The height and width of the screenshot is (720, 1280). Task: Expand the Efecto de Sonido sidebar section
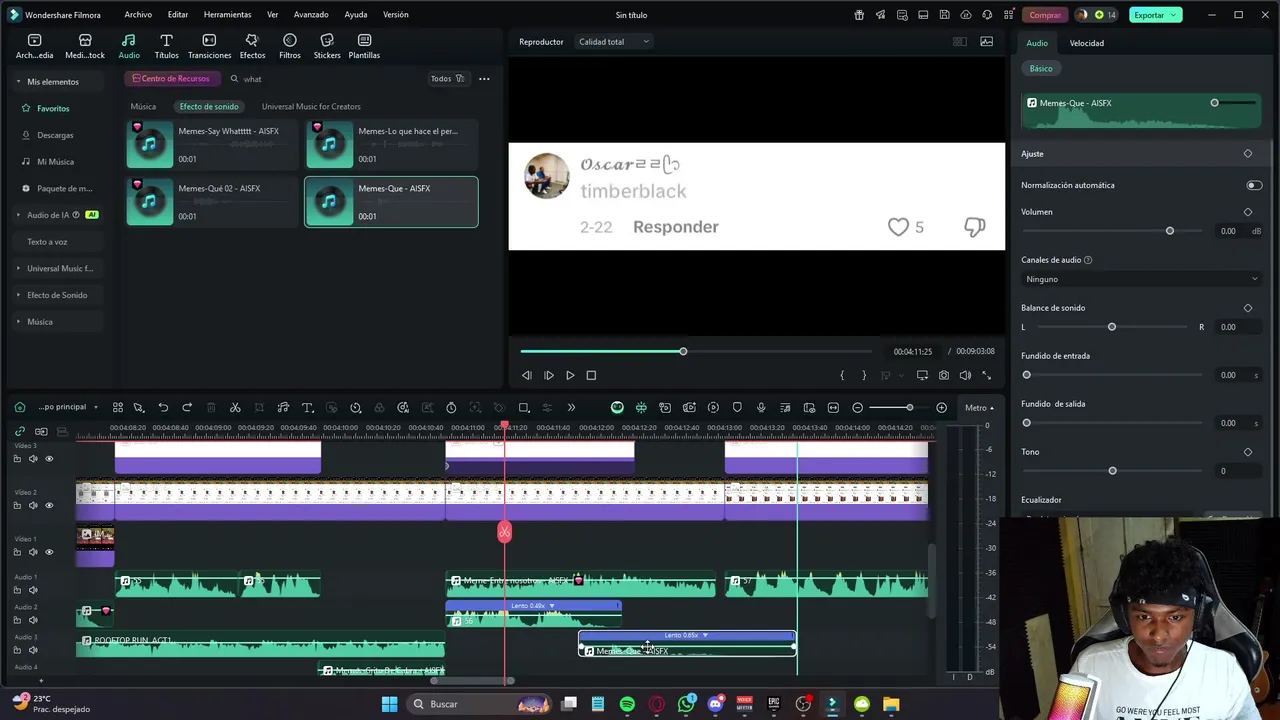[x=18, y=295]
